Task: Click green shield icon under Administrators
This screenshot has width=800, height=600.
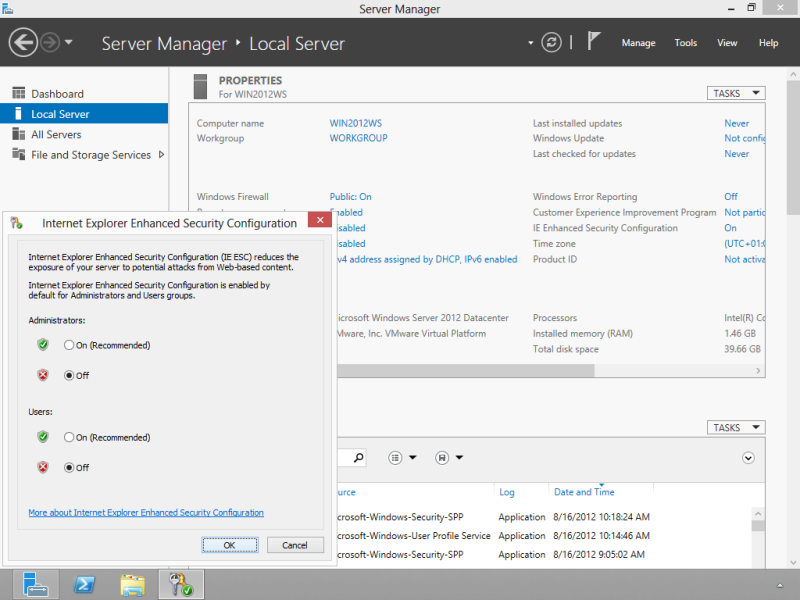Action: [43, 344]
